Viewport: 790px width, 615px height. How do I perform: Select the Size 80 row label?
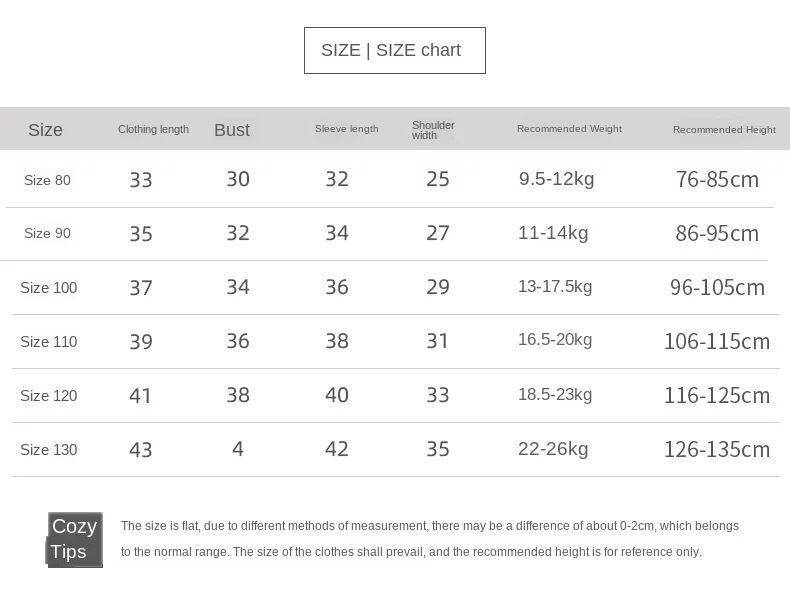47,181
